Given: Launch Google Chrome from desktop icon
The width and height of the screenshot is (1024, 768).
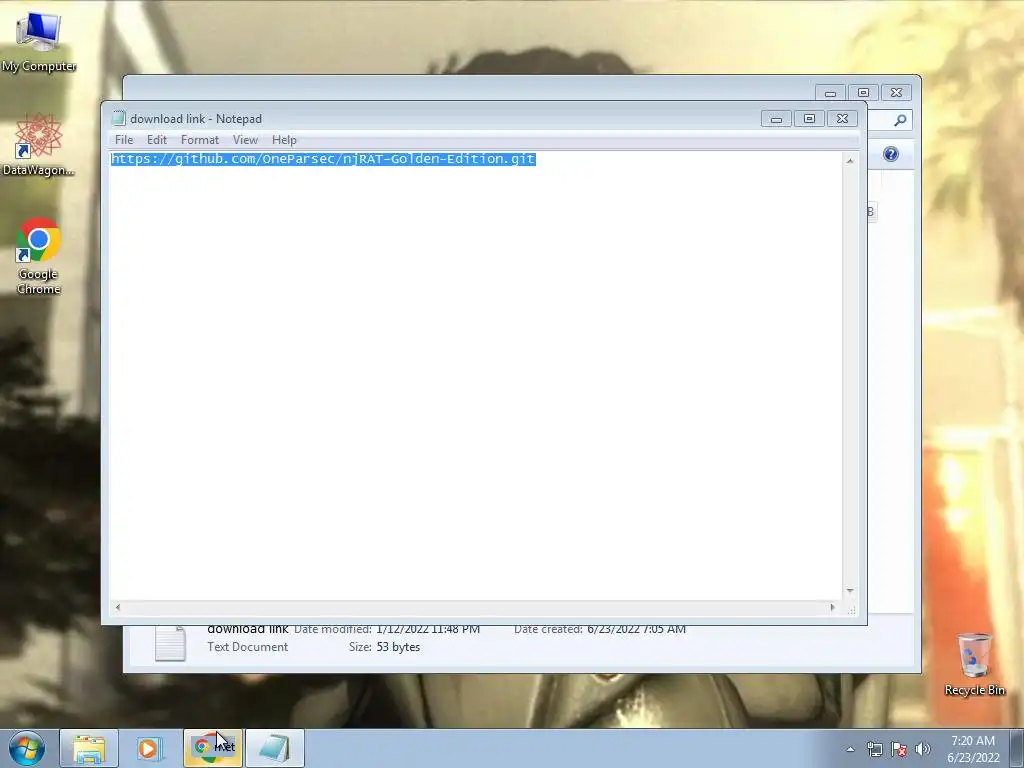Looking at the screenshot, I should coord(39,255).
